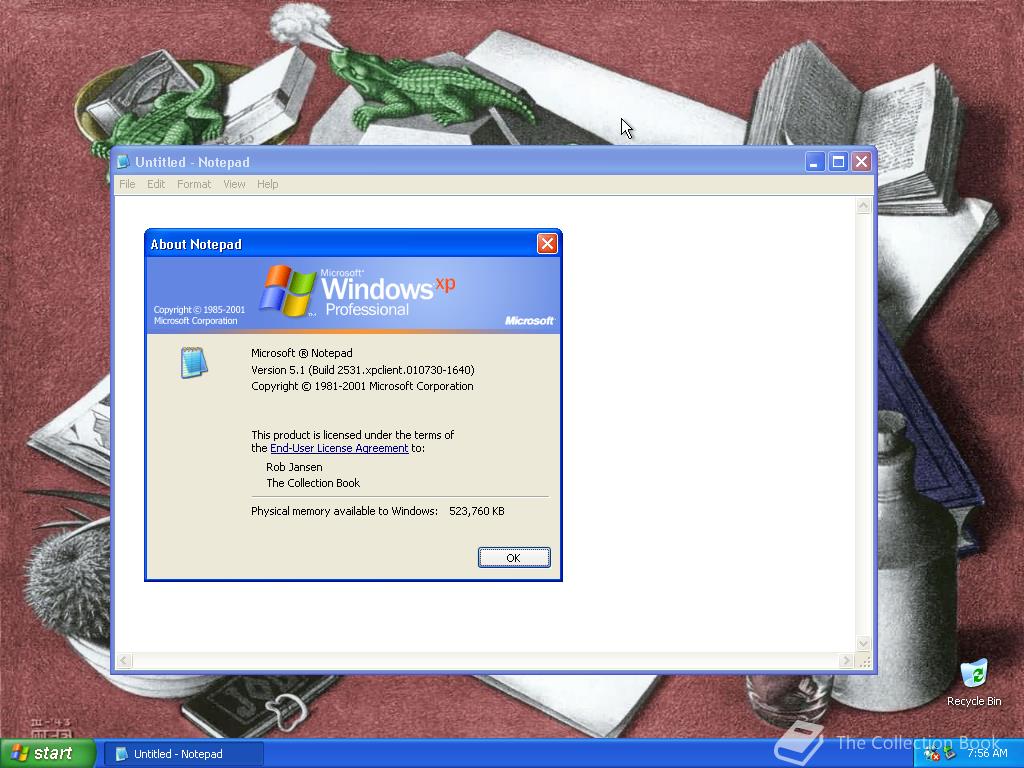Click the Windows XP Professional logo banner
The image size is (1024, 768).
click(353, 295)
